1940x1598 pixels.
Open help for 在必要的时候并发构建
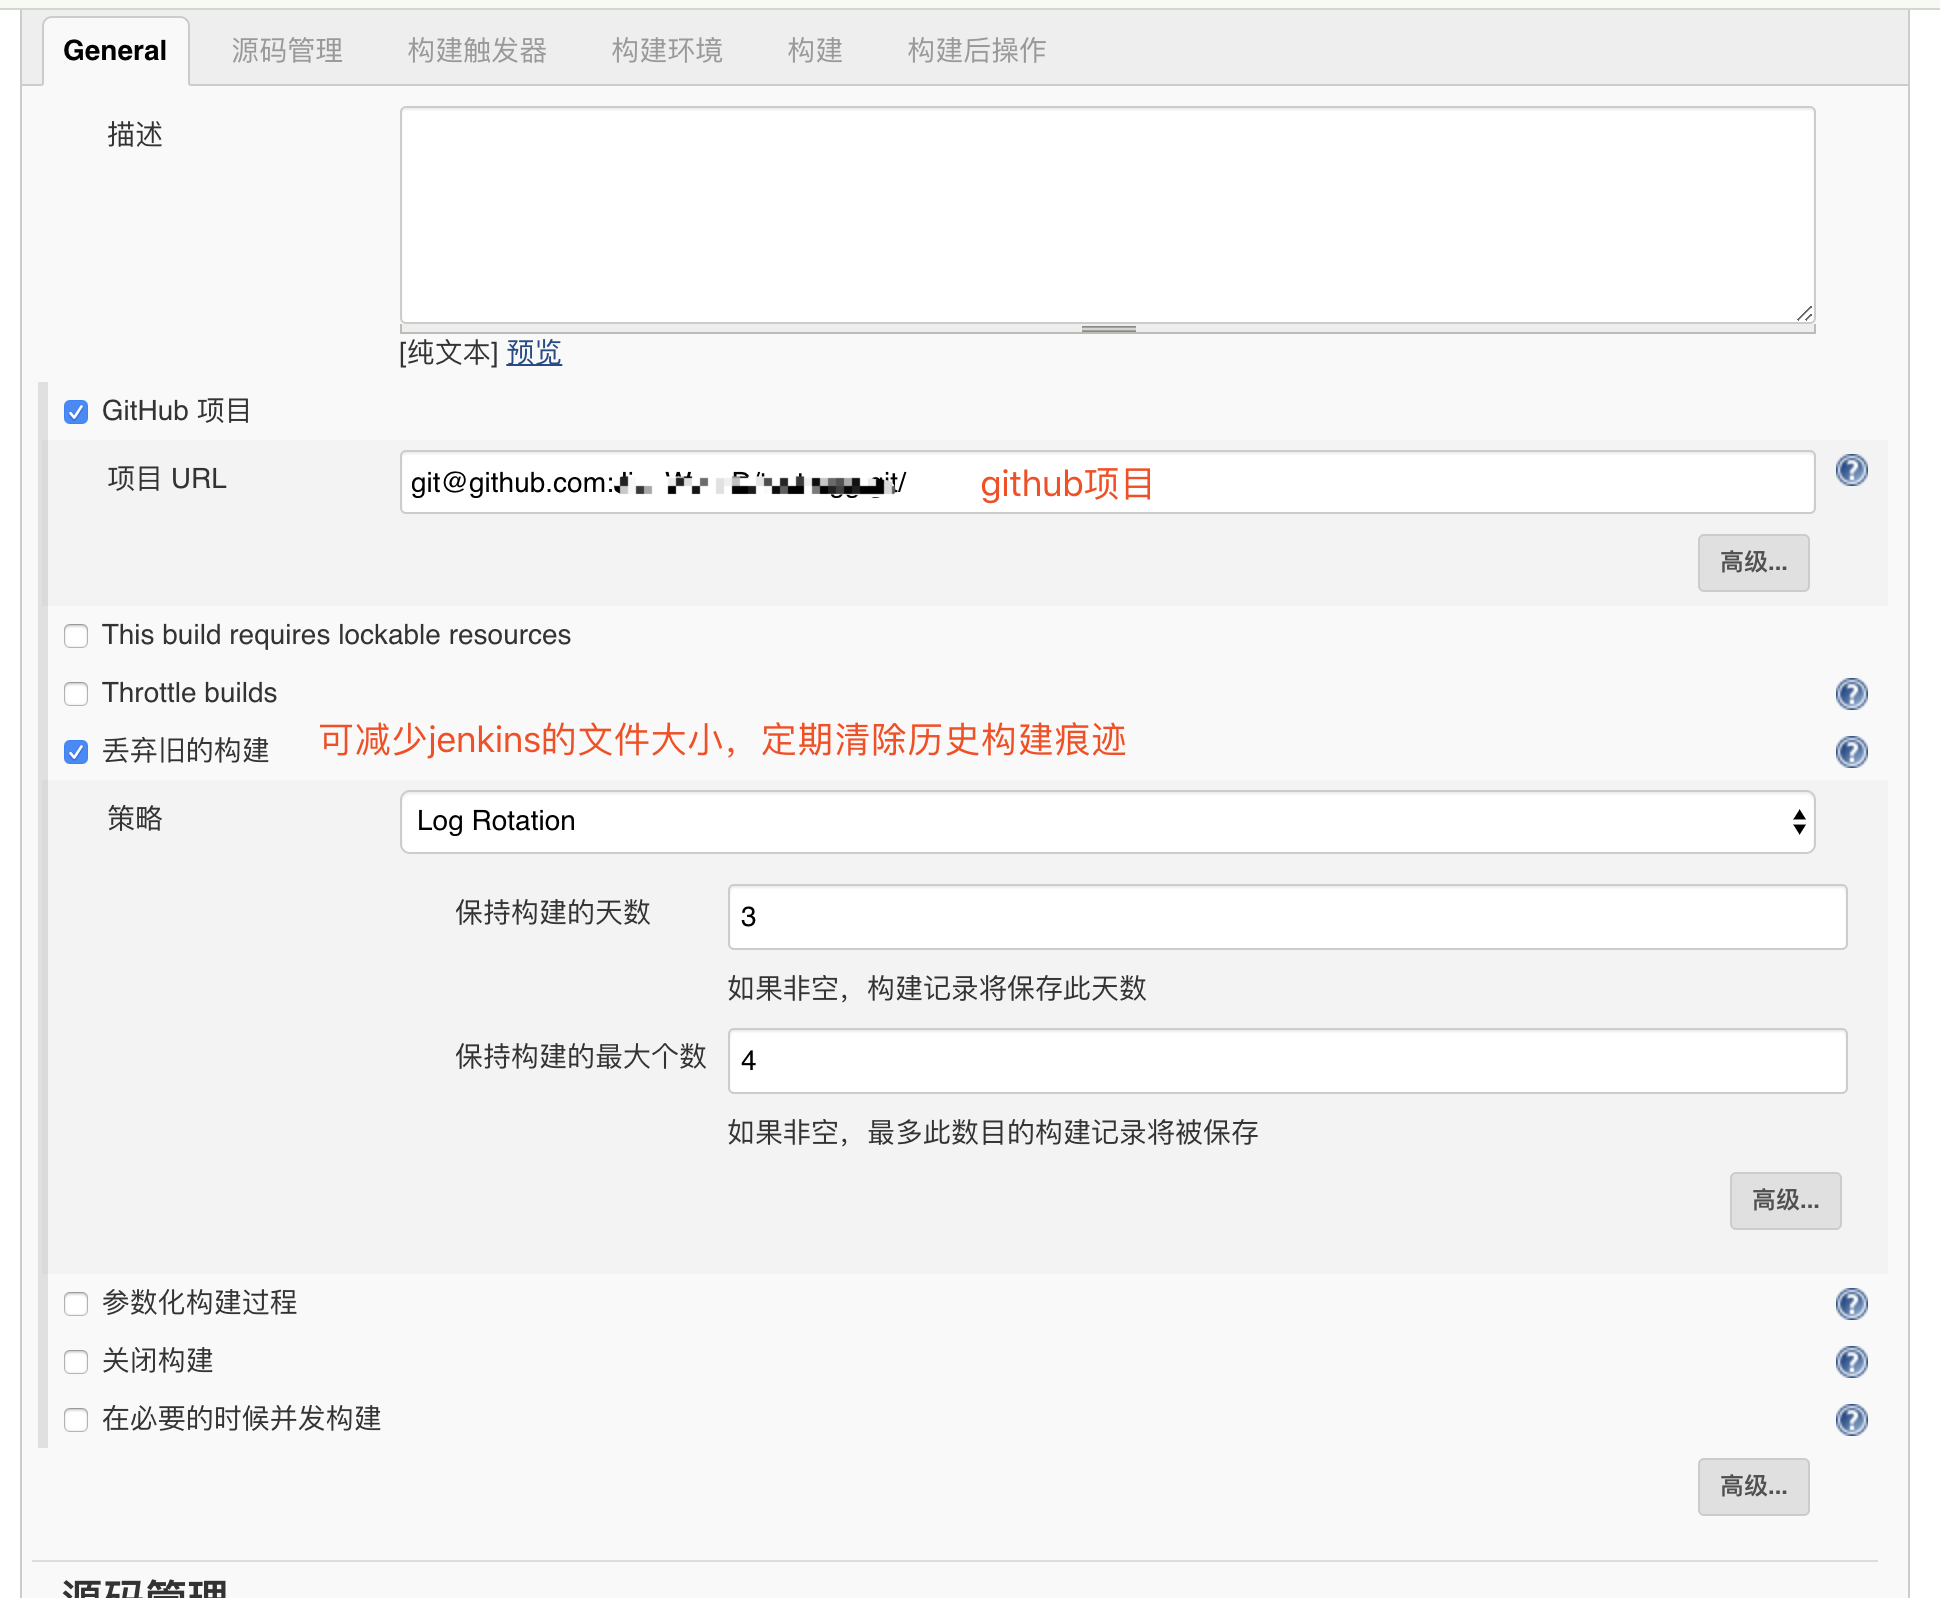click(x=1851, y=1419)
